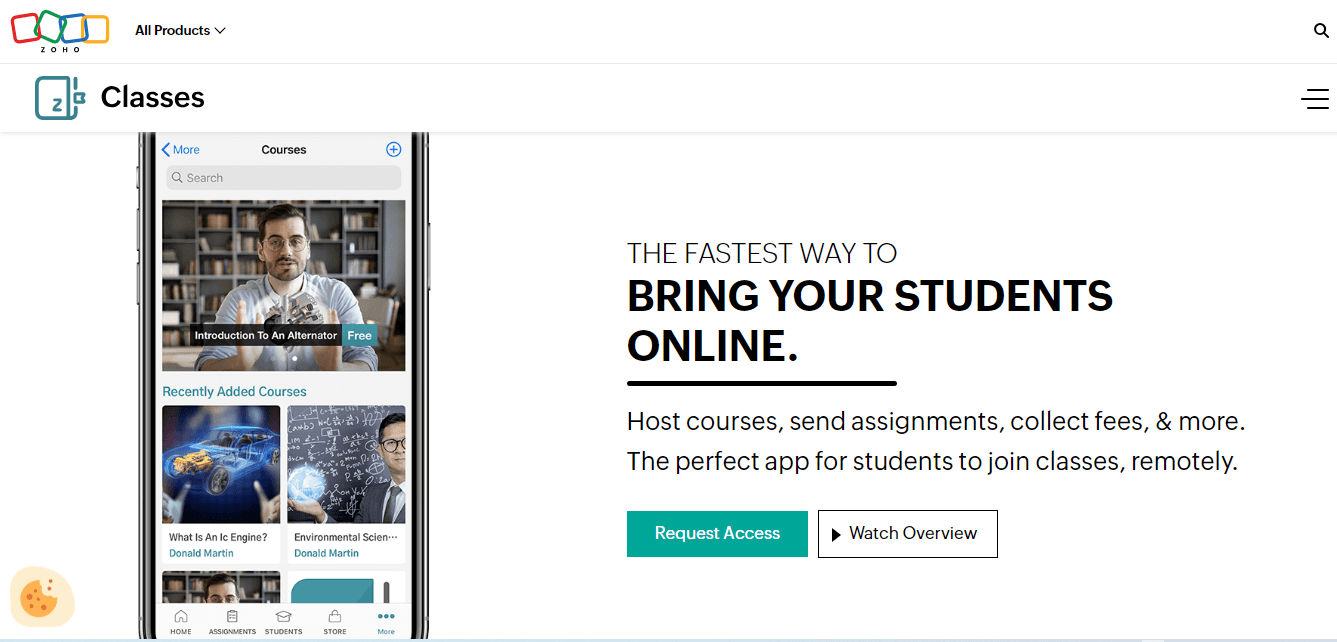The image size is (1337, 642).
Task: Click the carousel page indicator dot
Action: click(295, 359)
